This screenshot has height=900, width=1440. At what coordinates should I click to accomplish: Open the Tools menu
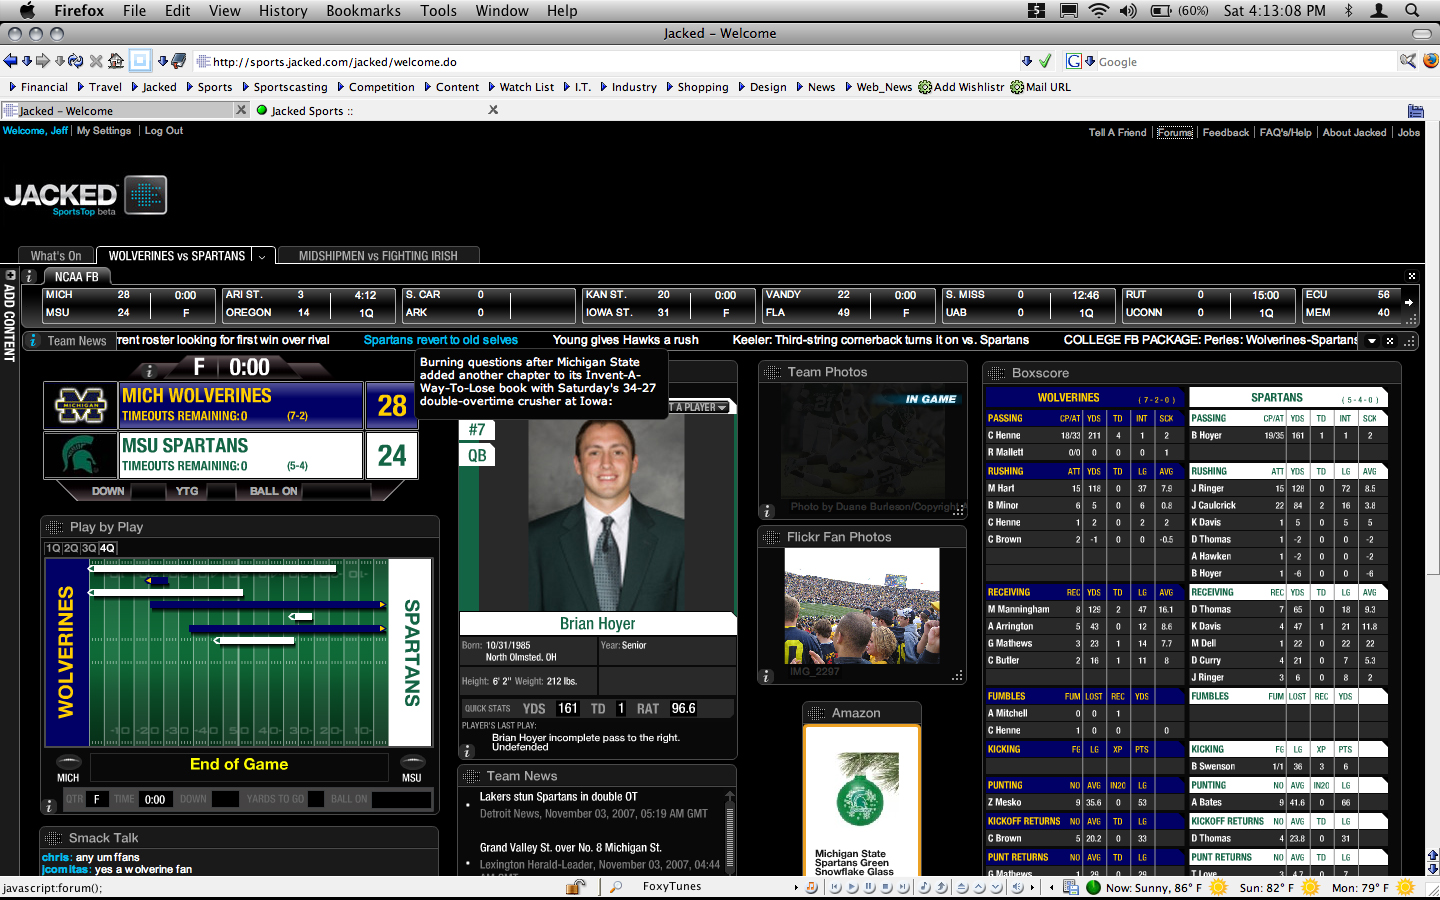[x=438, y=10]
